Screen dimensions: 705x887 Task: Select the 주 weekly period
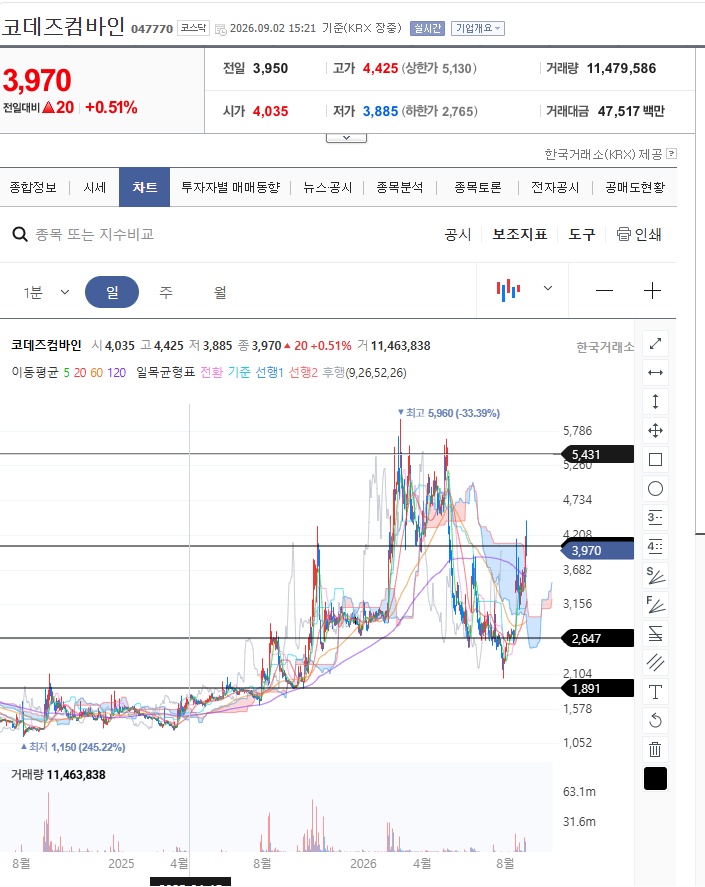click(x=166, y=292)
